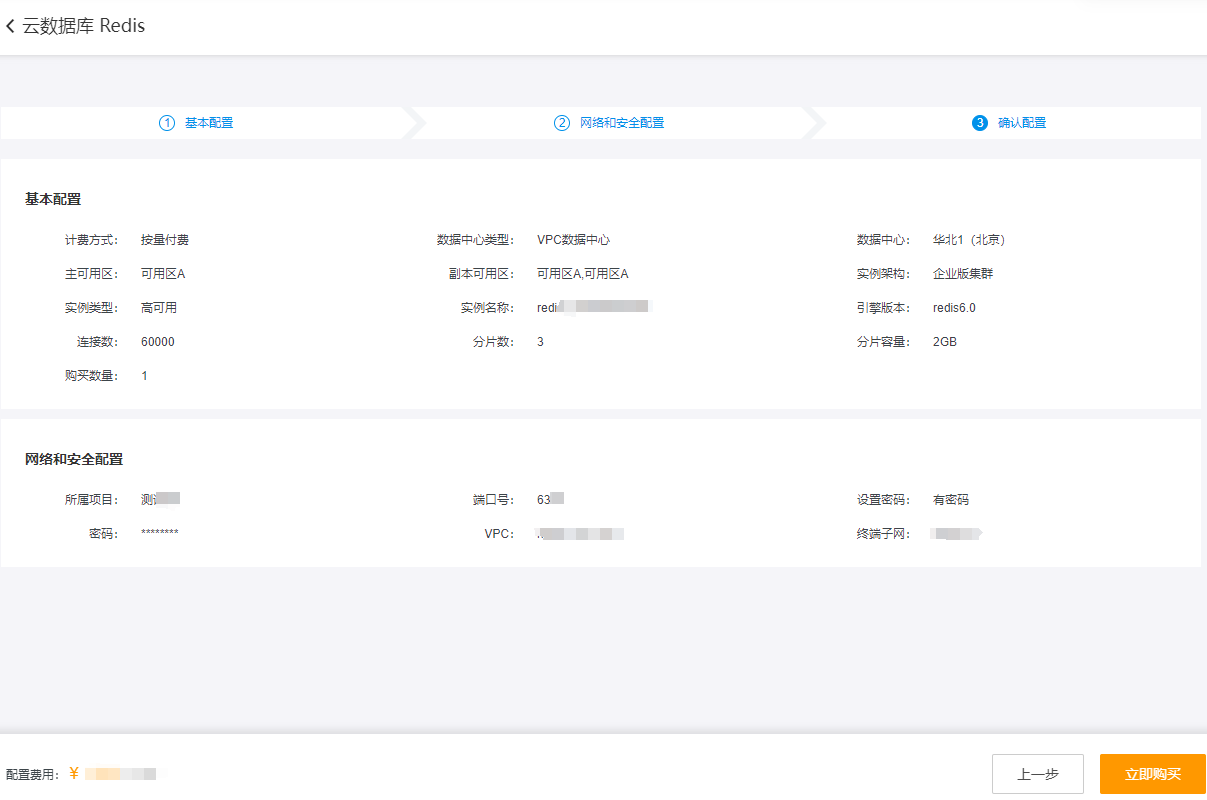1207x800 pixels.
Task: Click the 云数据库 Redis page title
Action: tap(84, 27)
